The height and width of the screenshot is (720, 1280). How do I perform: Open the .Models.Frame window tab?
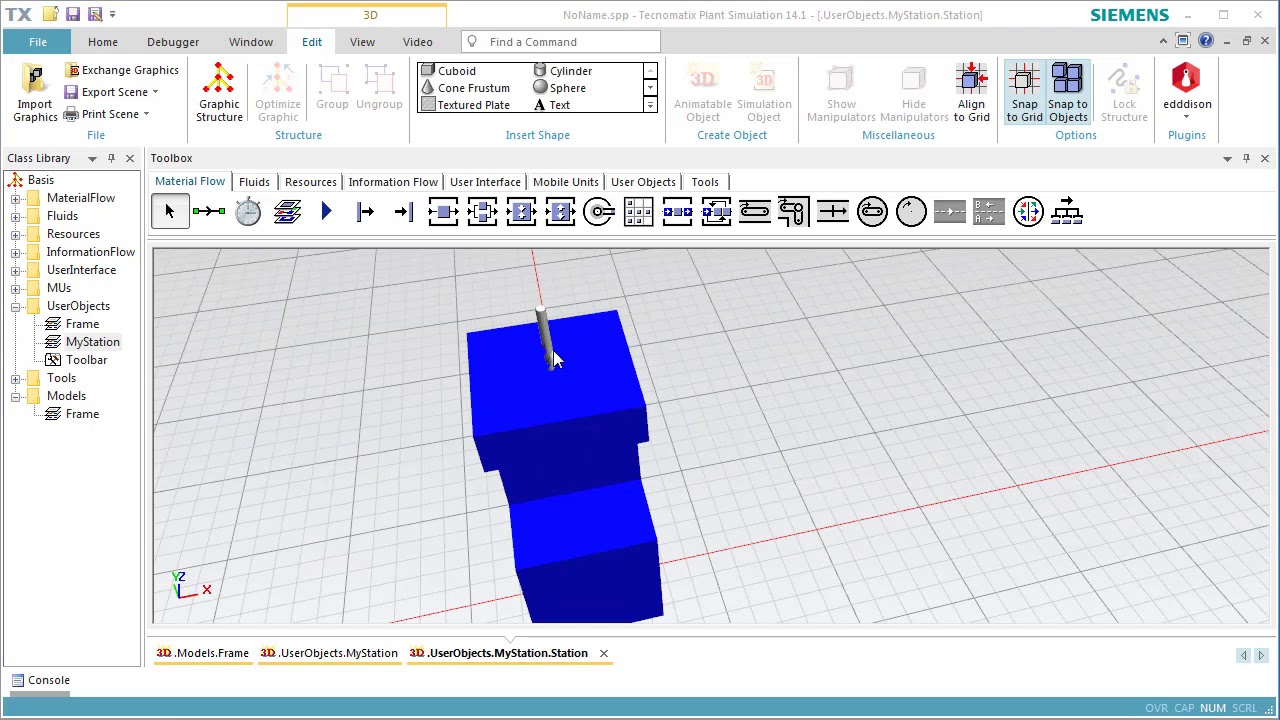pyautogui.click(x=202, y=653)
